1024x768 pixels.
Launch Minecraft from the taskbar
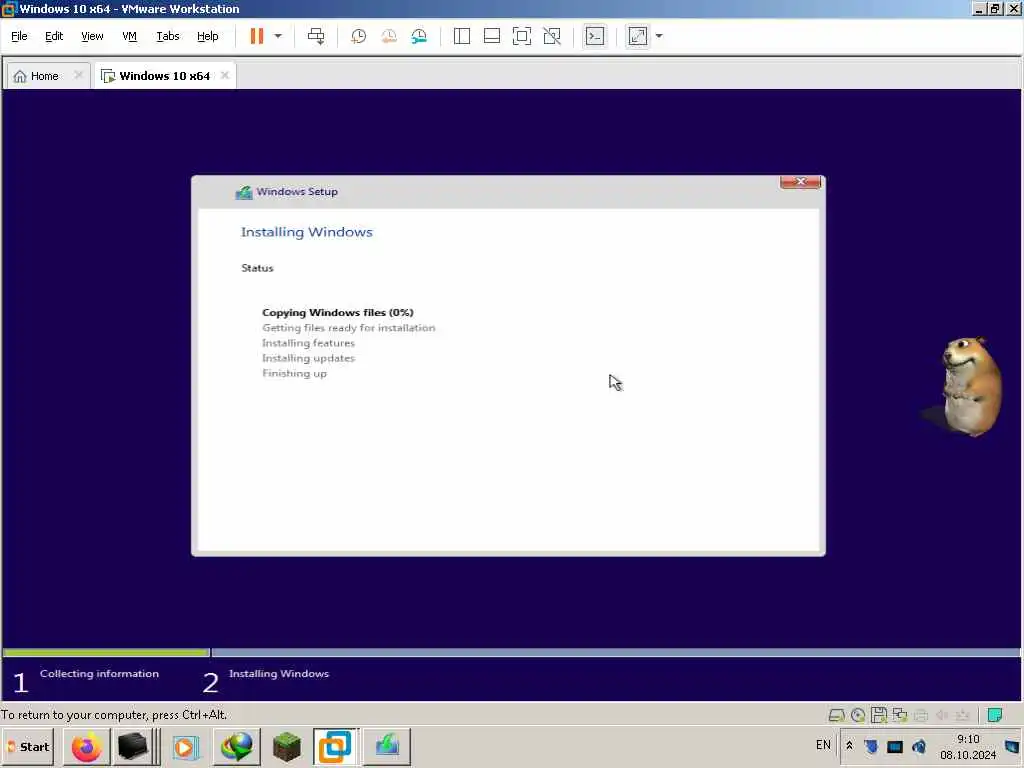tap(286, 746)
